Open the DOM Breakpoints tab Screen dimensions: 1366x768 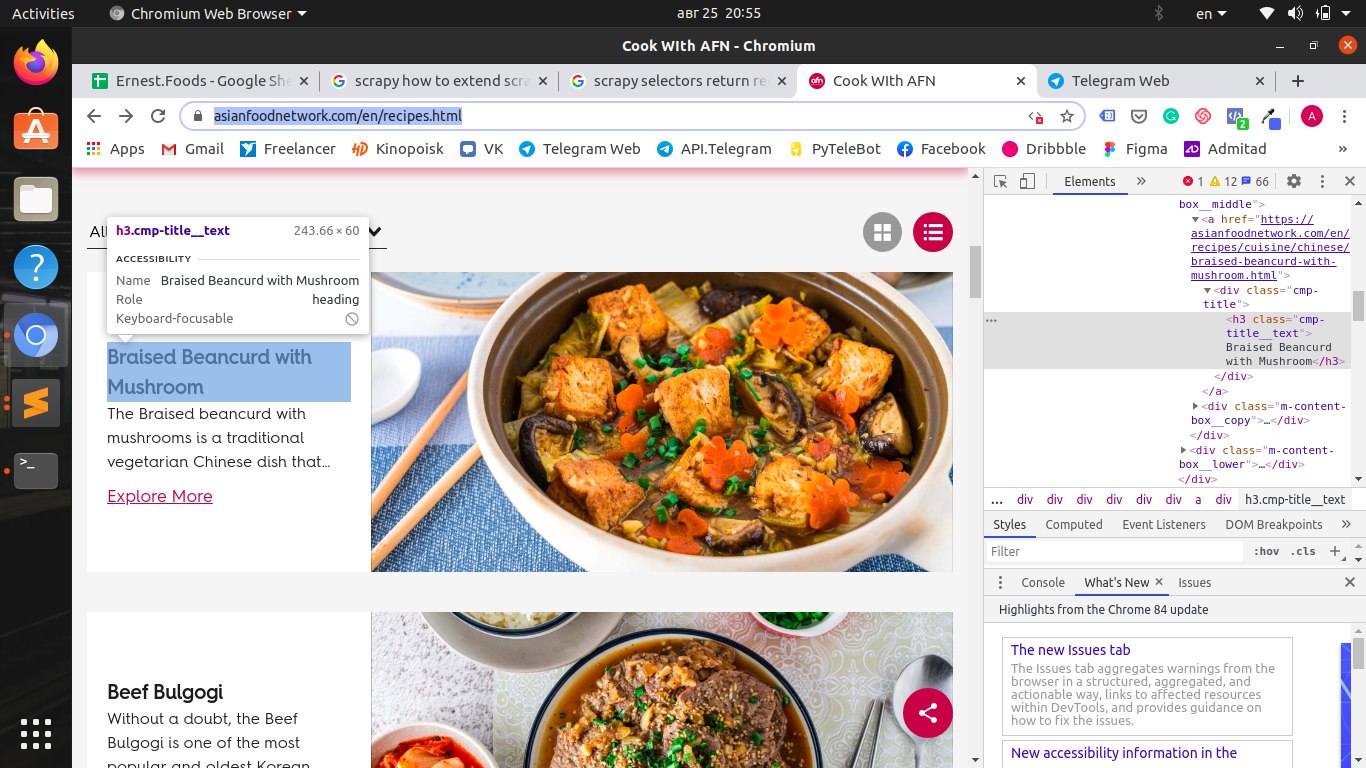[1273, 524]
